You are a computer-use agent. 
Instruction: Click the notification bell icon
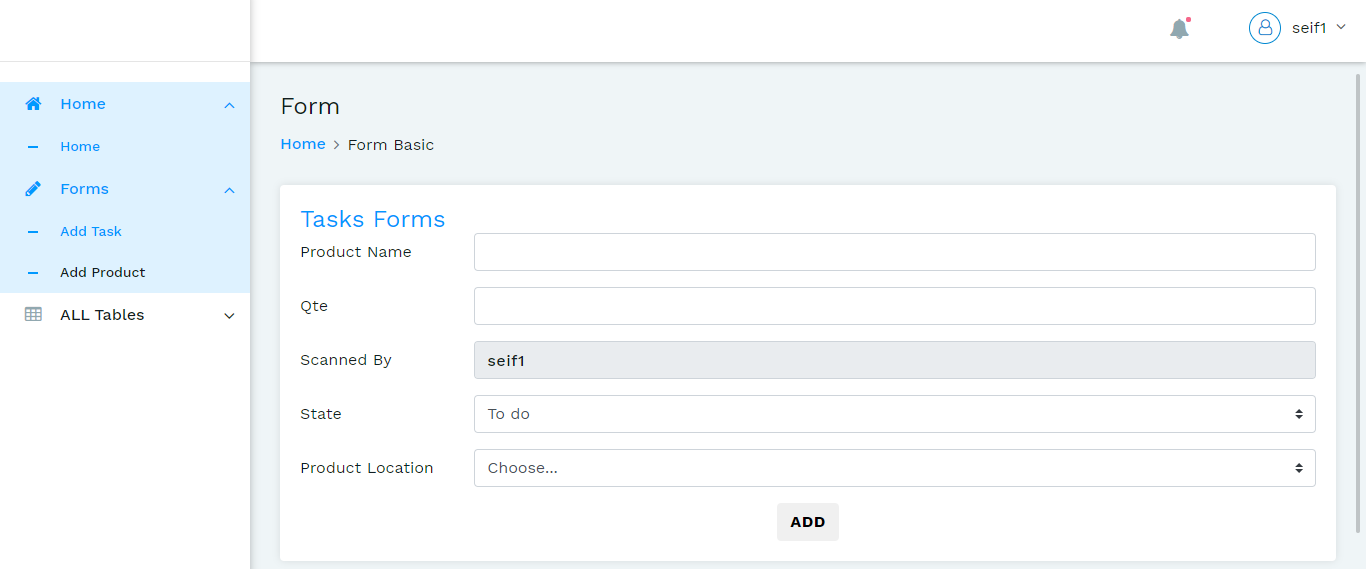tap(1180, 29)
